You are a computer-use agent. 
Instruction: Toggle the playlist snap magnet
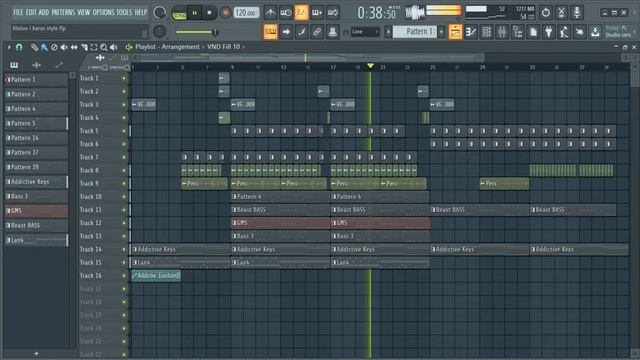(x=19, y=47)
